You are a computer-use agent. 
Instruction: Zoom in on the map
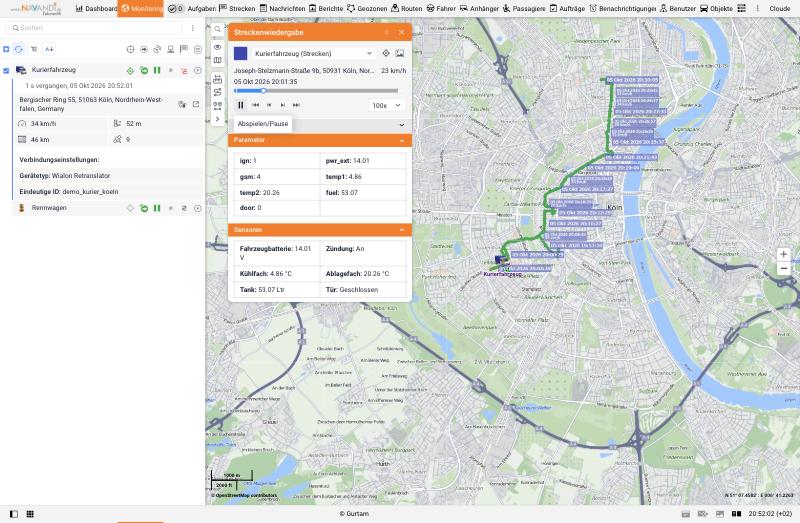click(784, 254)
